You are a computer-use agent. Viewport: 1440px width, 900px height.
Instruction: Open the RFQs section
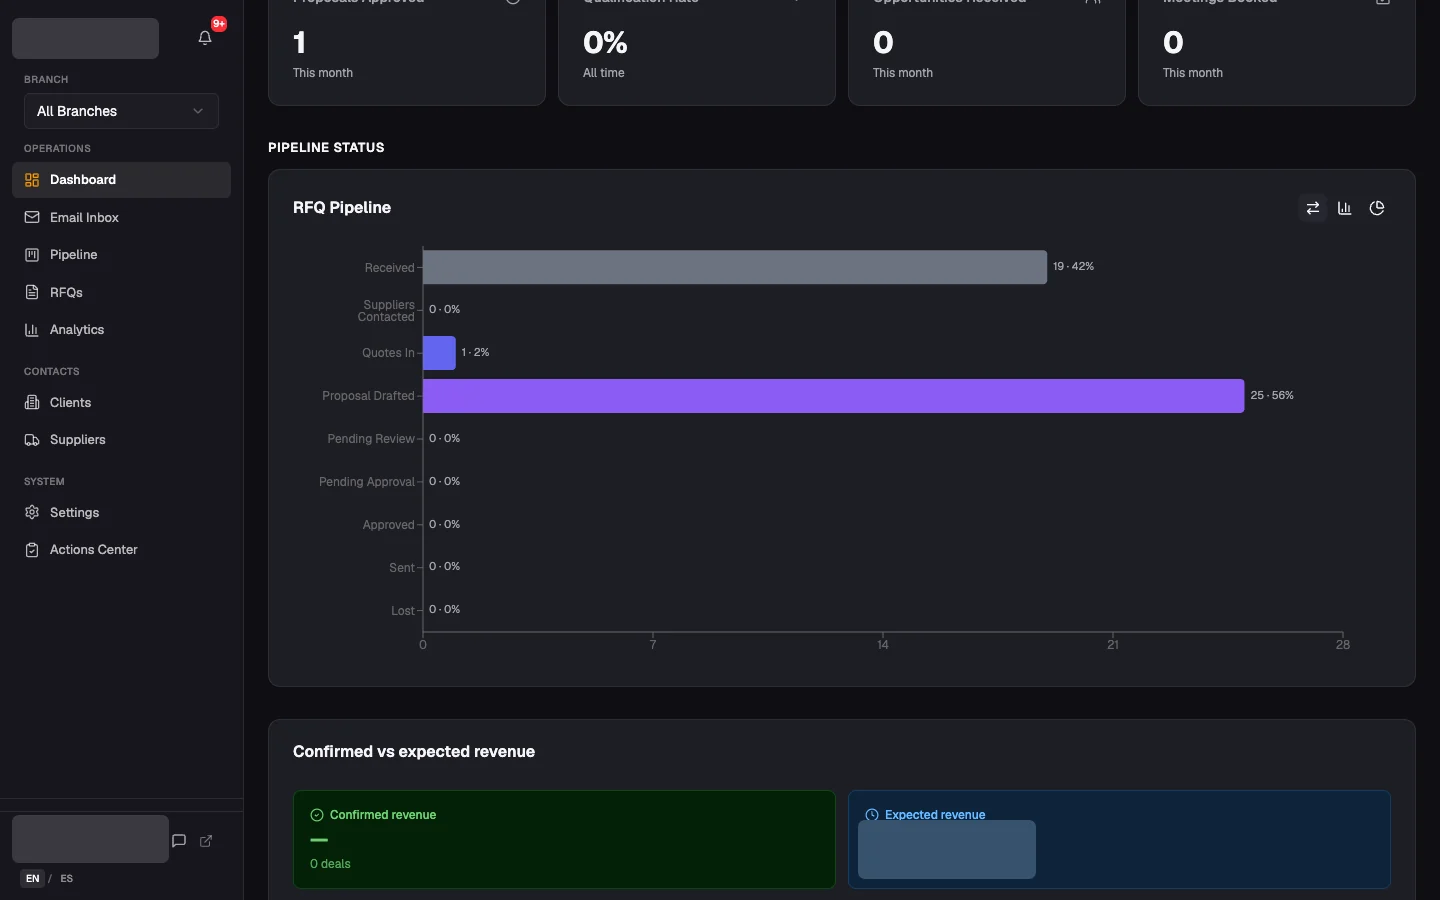(121, 292)
